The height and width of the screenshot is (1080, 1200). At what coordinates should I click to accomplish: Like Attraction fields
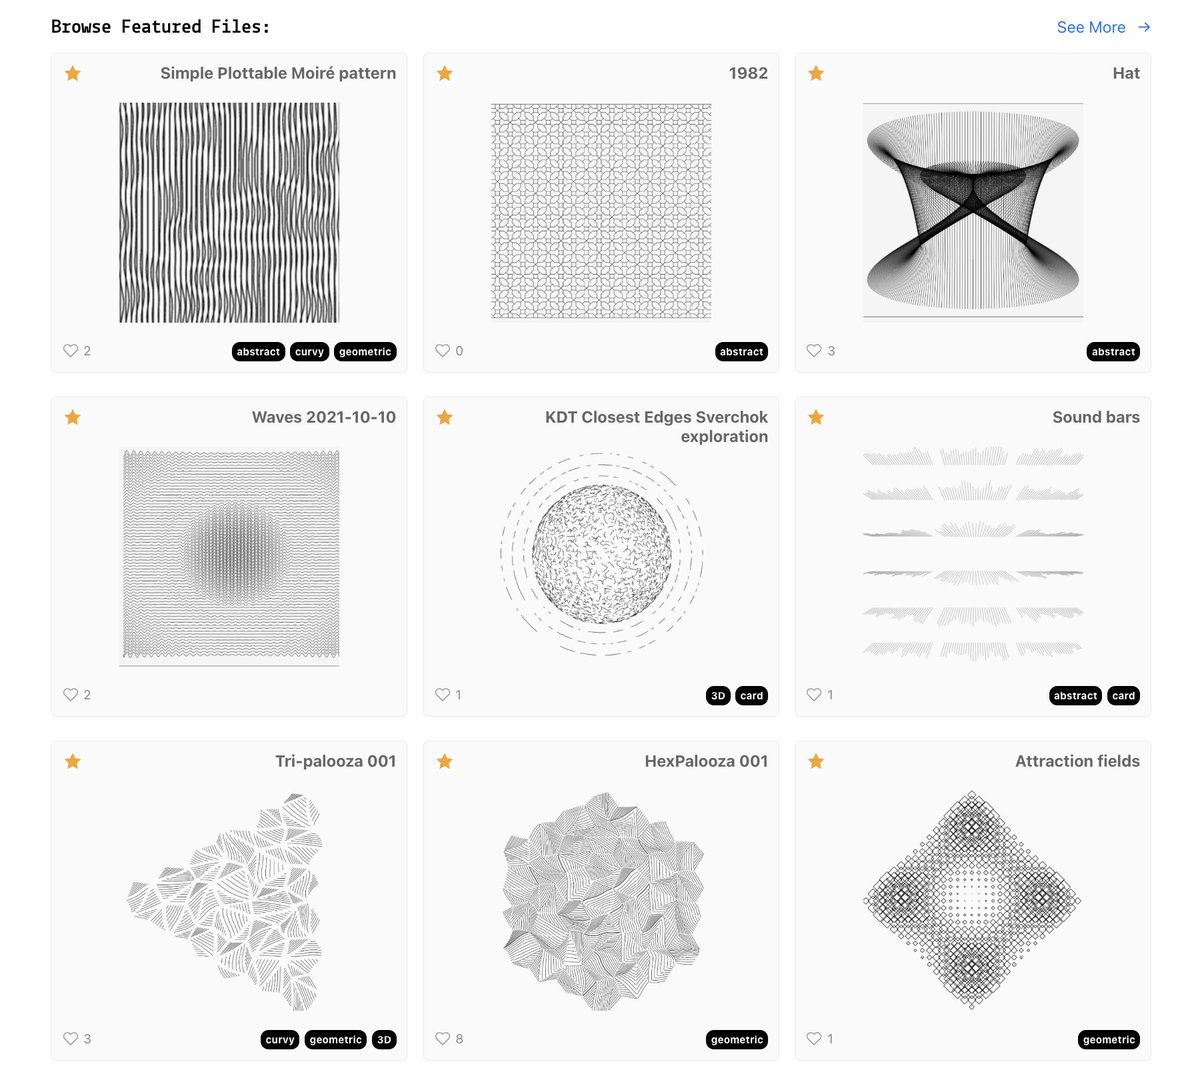(x=814, y=1039)
